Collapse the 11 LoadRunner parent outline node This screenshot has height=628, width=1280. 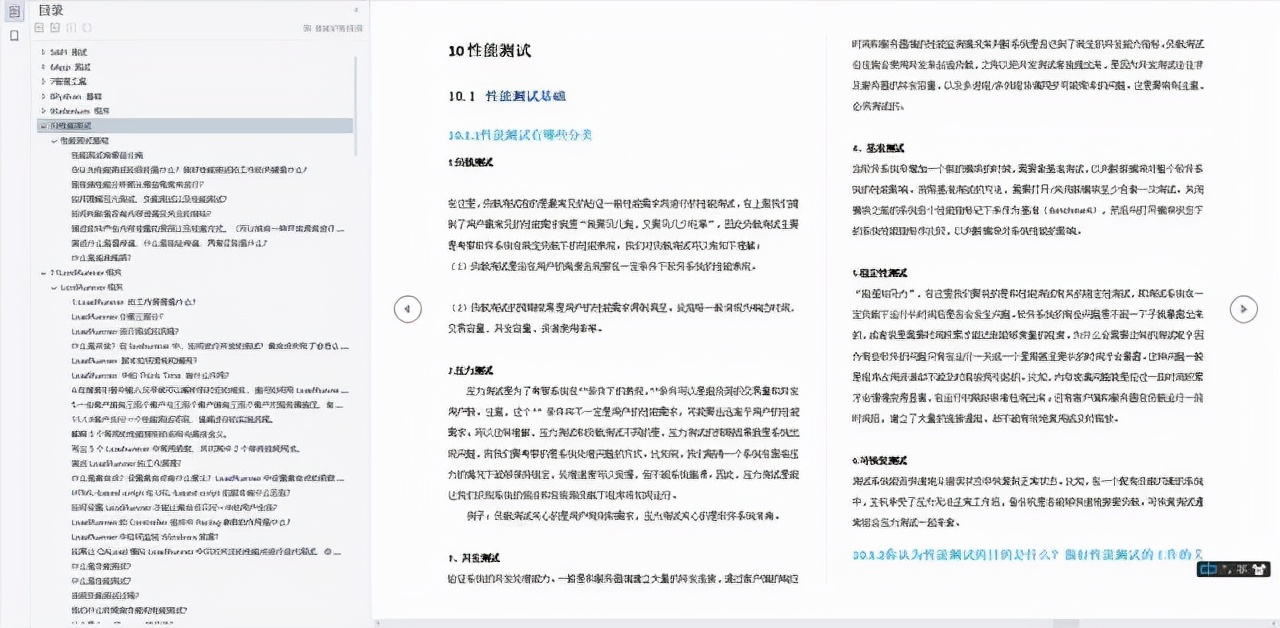coord(43,272)
